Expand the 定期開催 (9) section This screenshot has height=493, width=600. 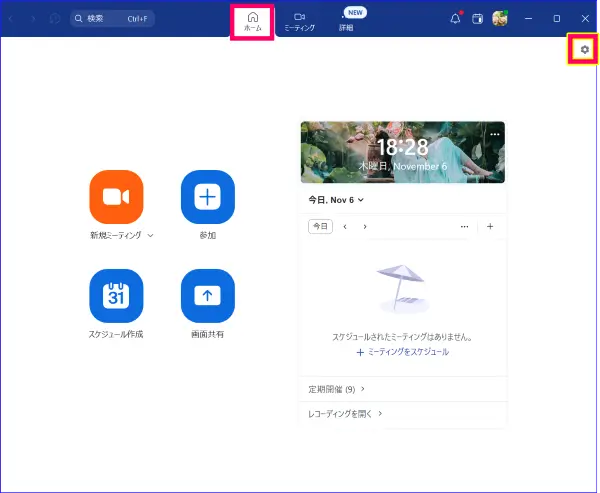click(x=336, y=389)
